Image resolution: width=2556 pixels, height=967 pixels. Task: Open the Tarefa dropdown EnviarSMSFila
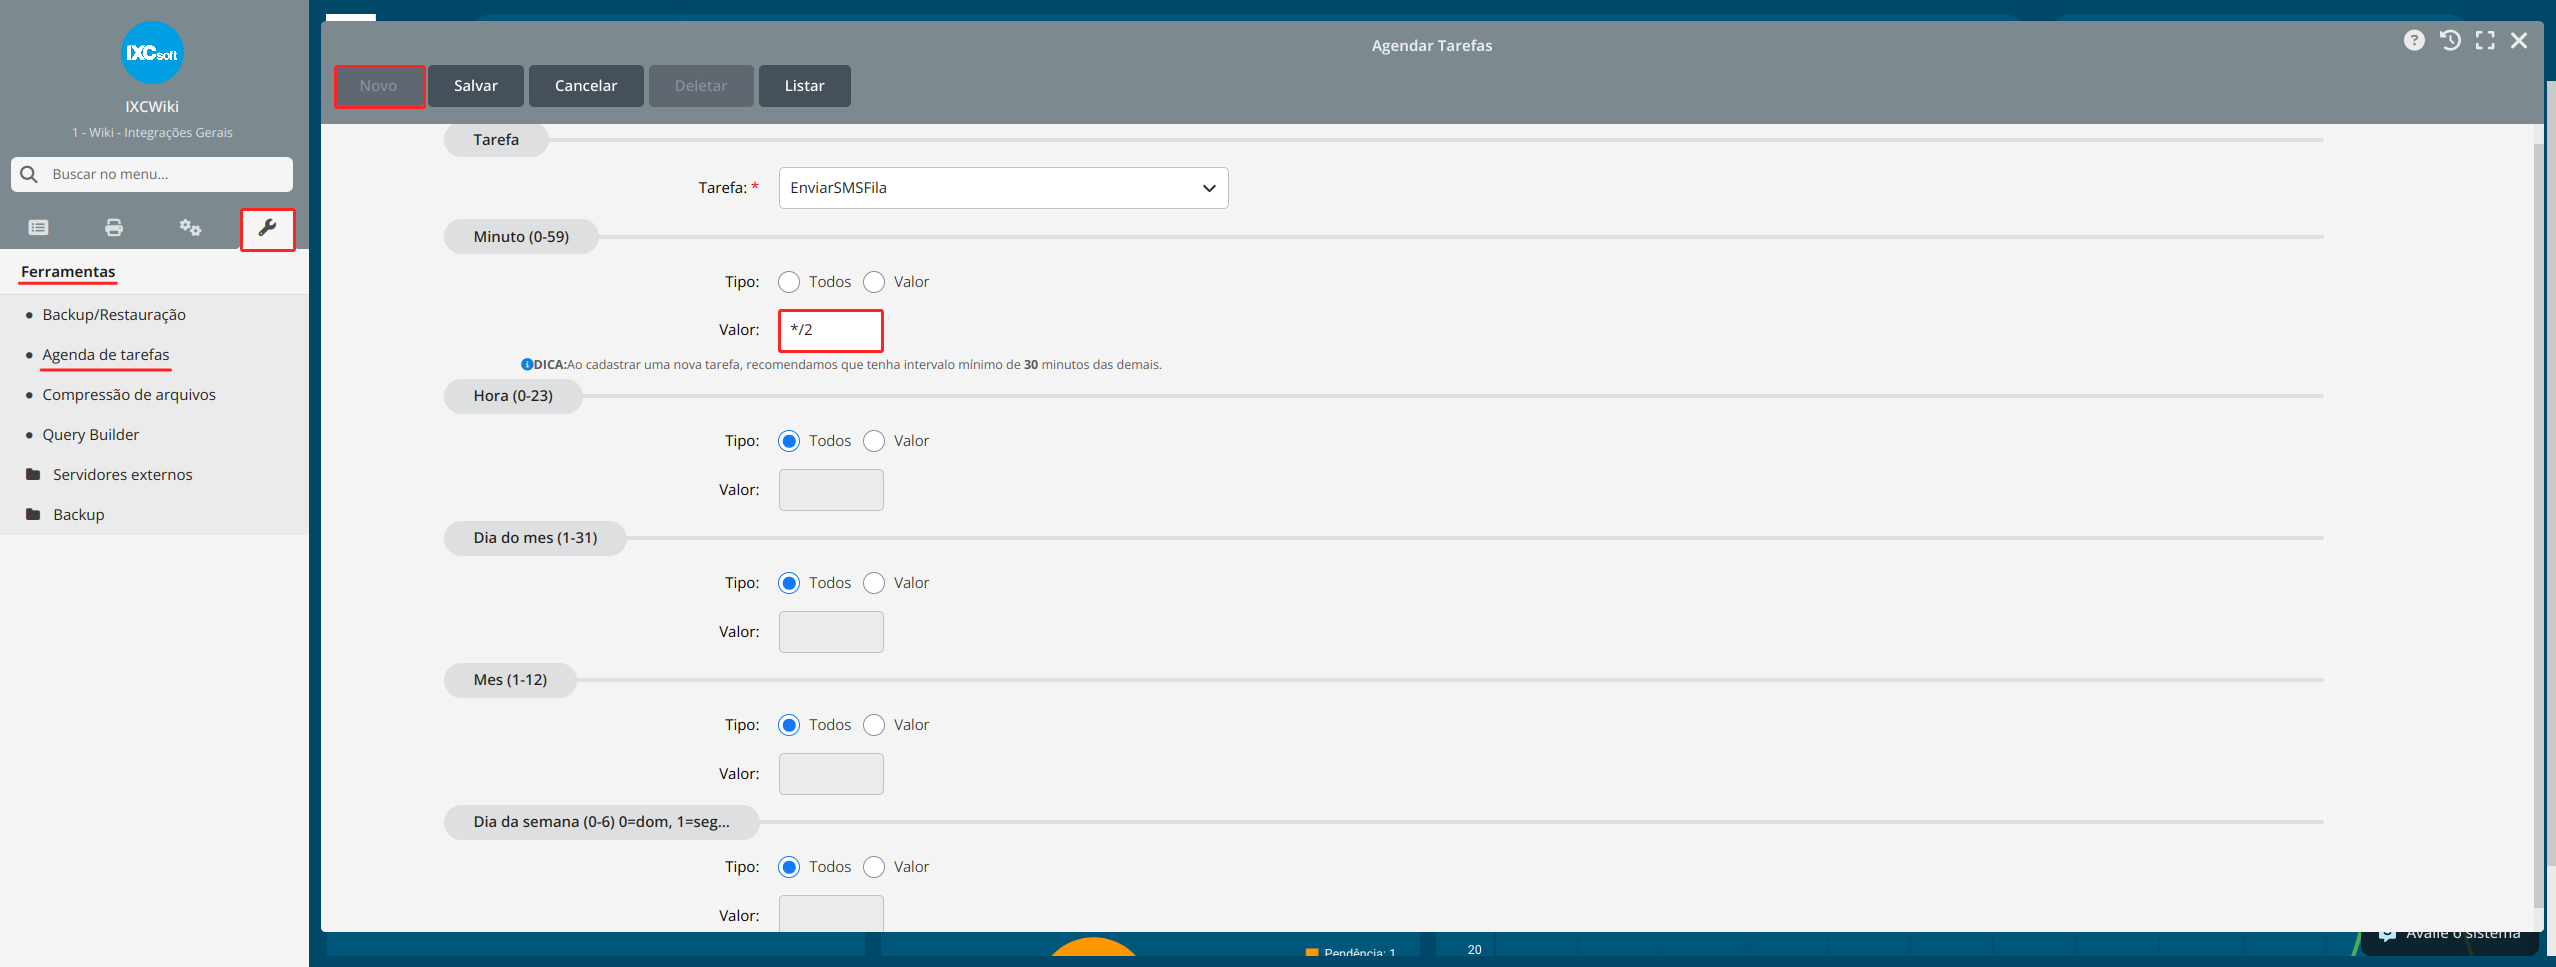click(1003, 188)
